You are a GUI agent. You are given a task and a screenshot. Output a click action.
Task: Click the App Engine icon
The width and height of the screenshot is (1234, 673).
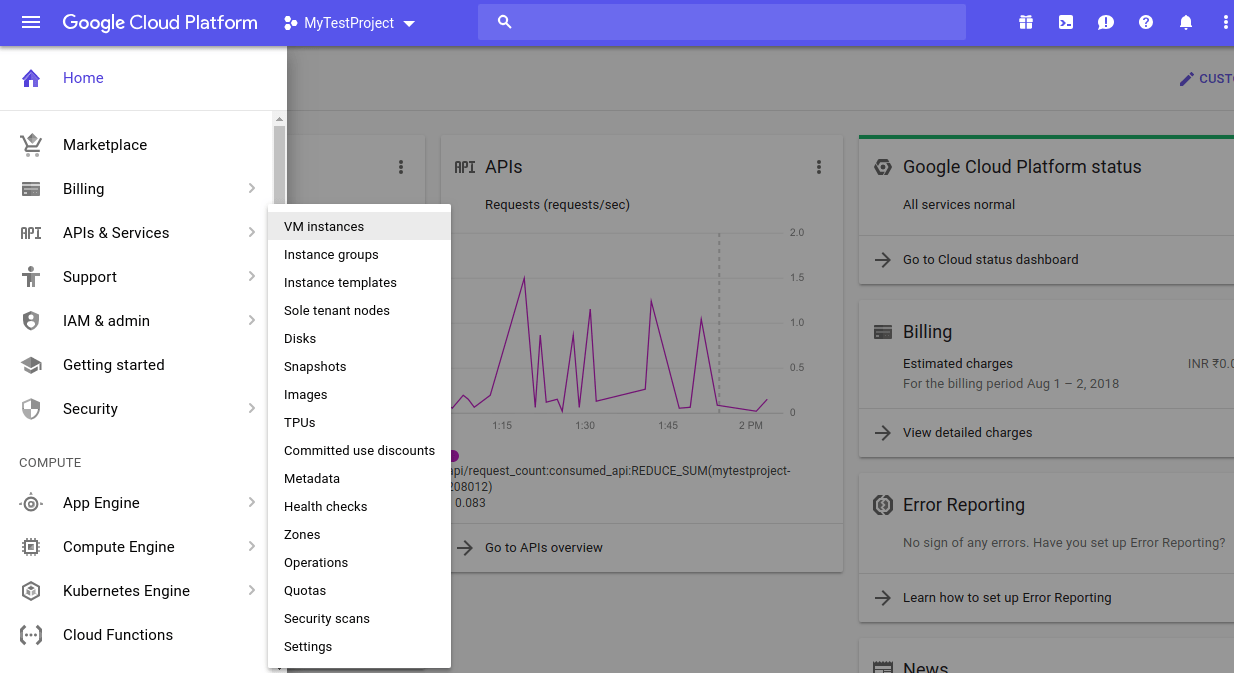(x=31, y=503)
